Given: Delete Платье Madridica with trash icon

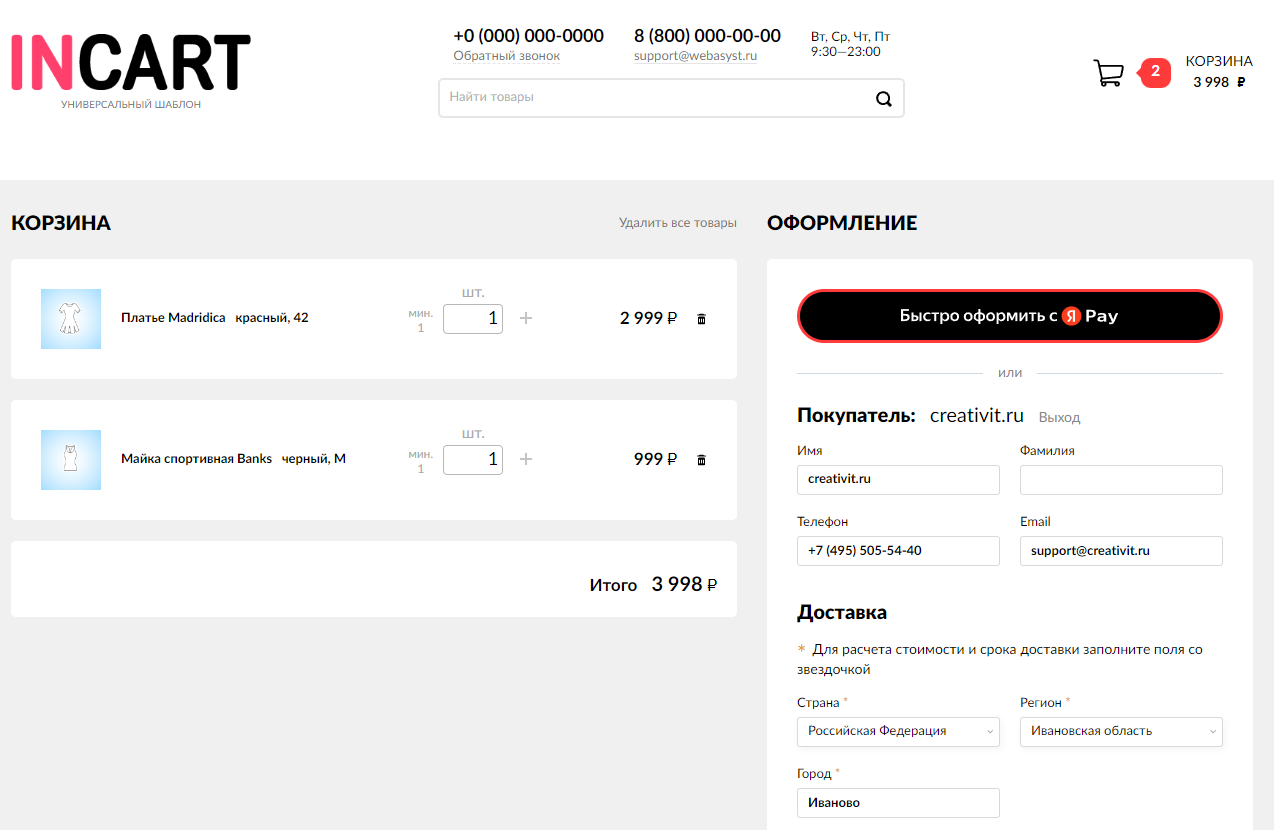Looking at the screenshot, I should tap(701, 319).
